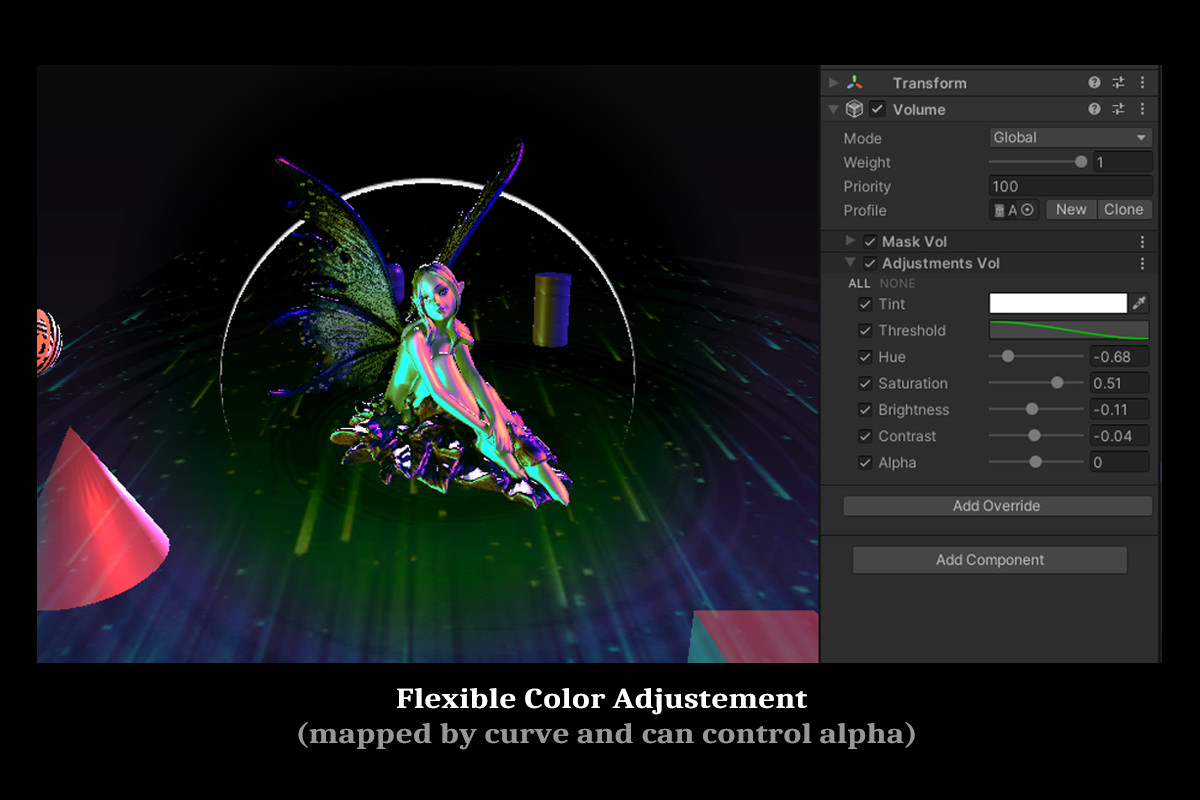Image resolution: width=1200 pixels, height=800 pixels.
Task: Click NONE to disable all adjustments
Action: (x=897, y=283)
